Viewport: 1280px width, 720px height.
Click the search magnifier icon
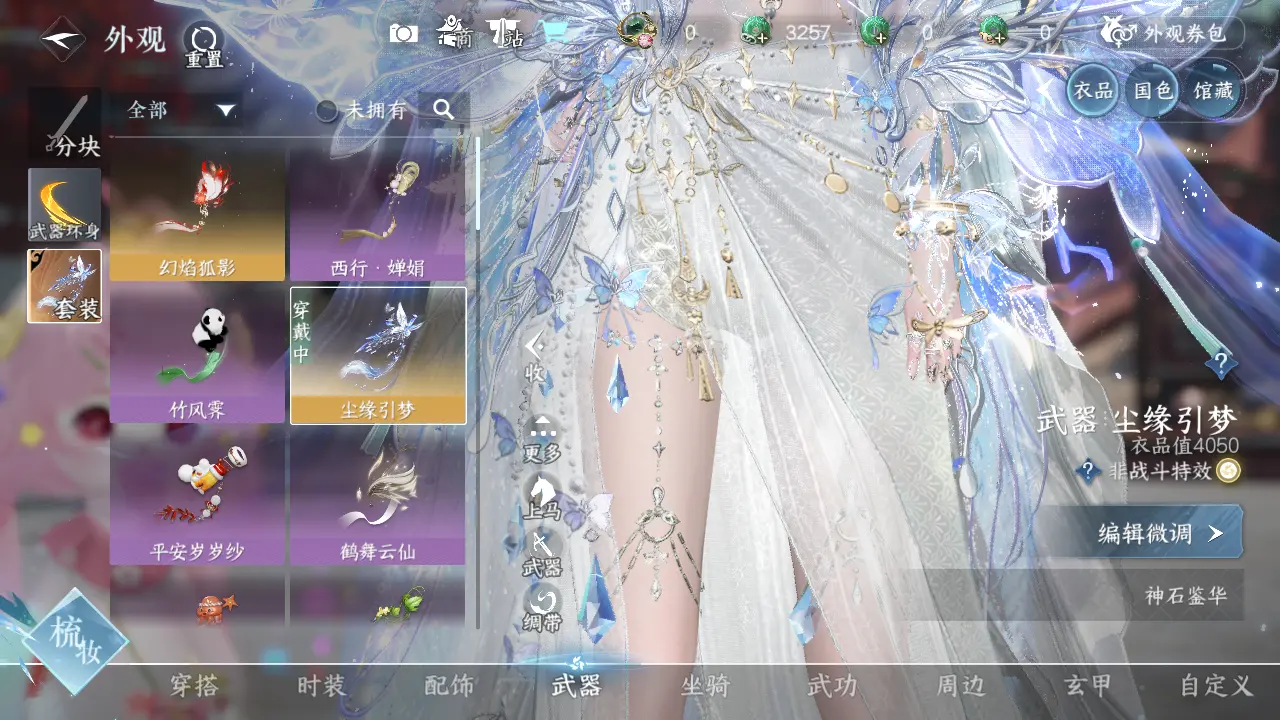click(x=444, y=110)
